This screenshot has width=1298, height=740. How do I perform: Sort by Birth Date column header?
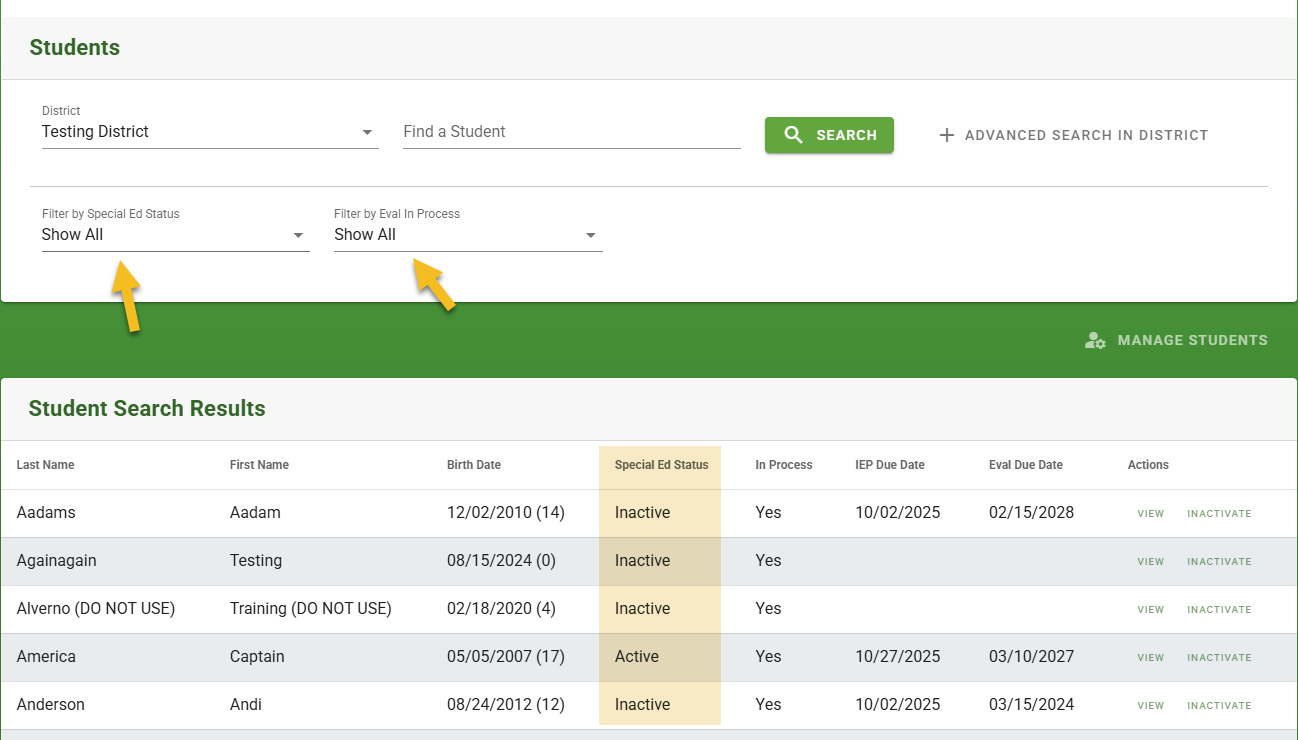pos(474,465)
